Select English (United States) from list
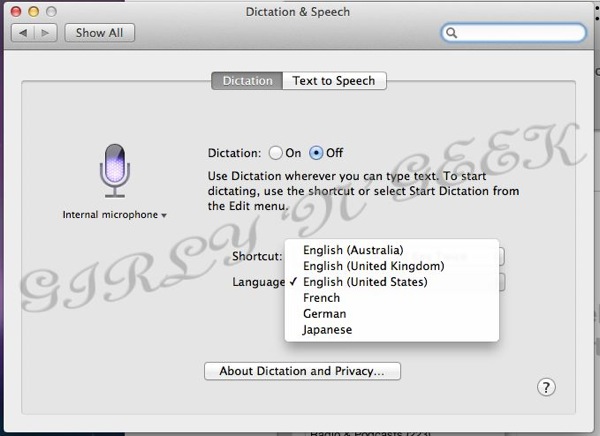Viewport: 600px width, 436px height. point(392,282)
